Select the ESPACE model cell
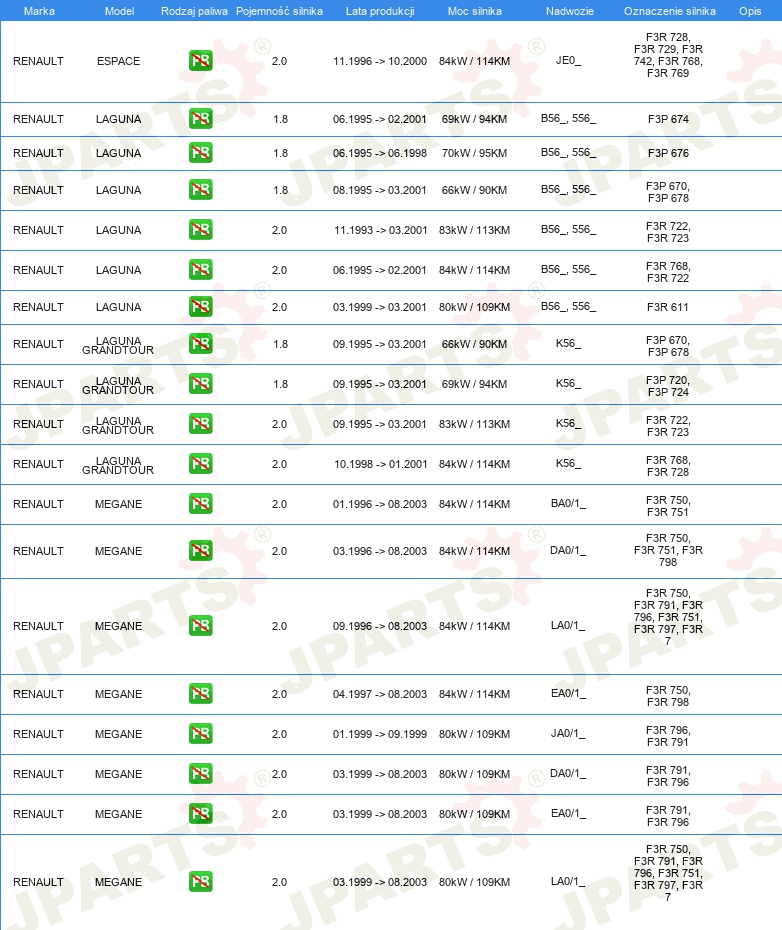Screen dimensions: 782x930 coord(119,61)
